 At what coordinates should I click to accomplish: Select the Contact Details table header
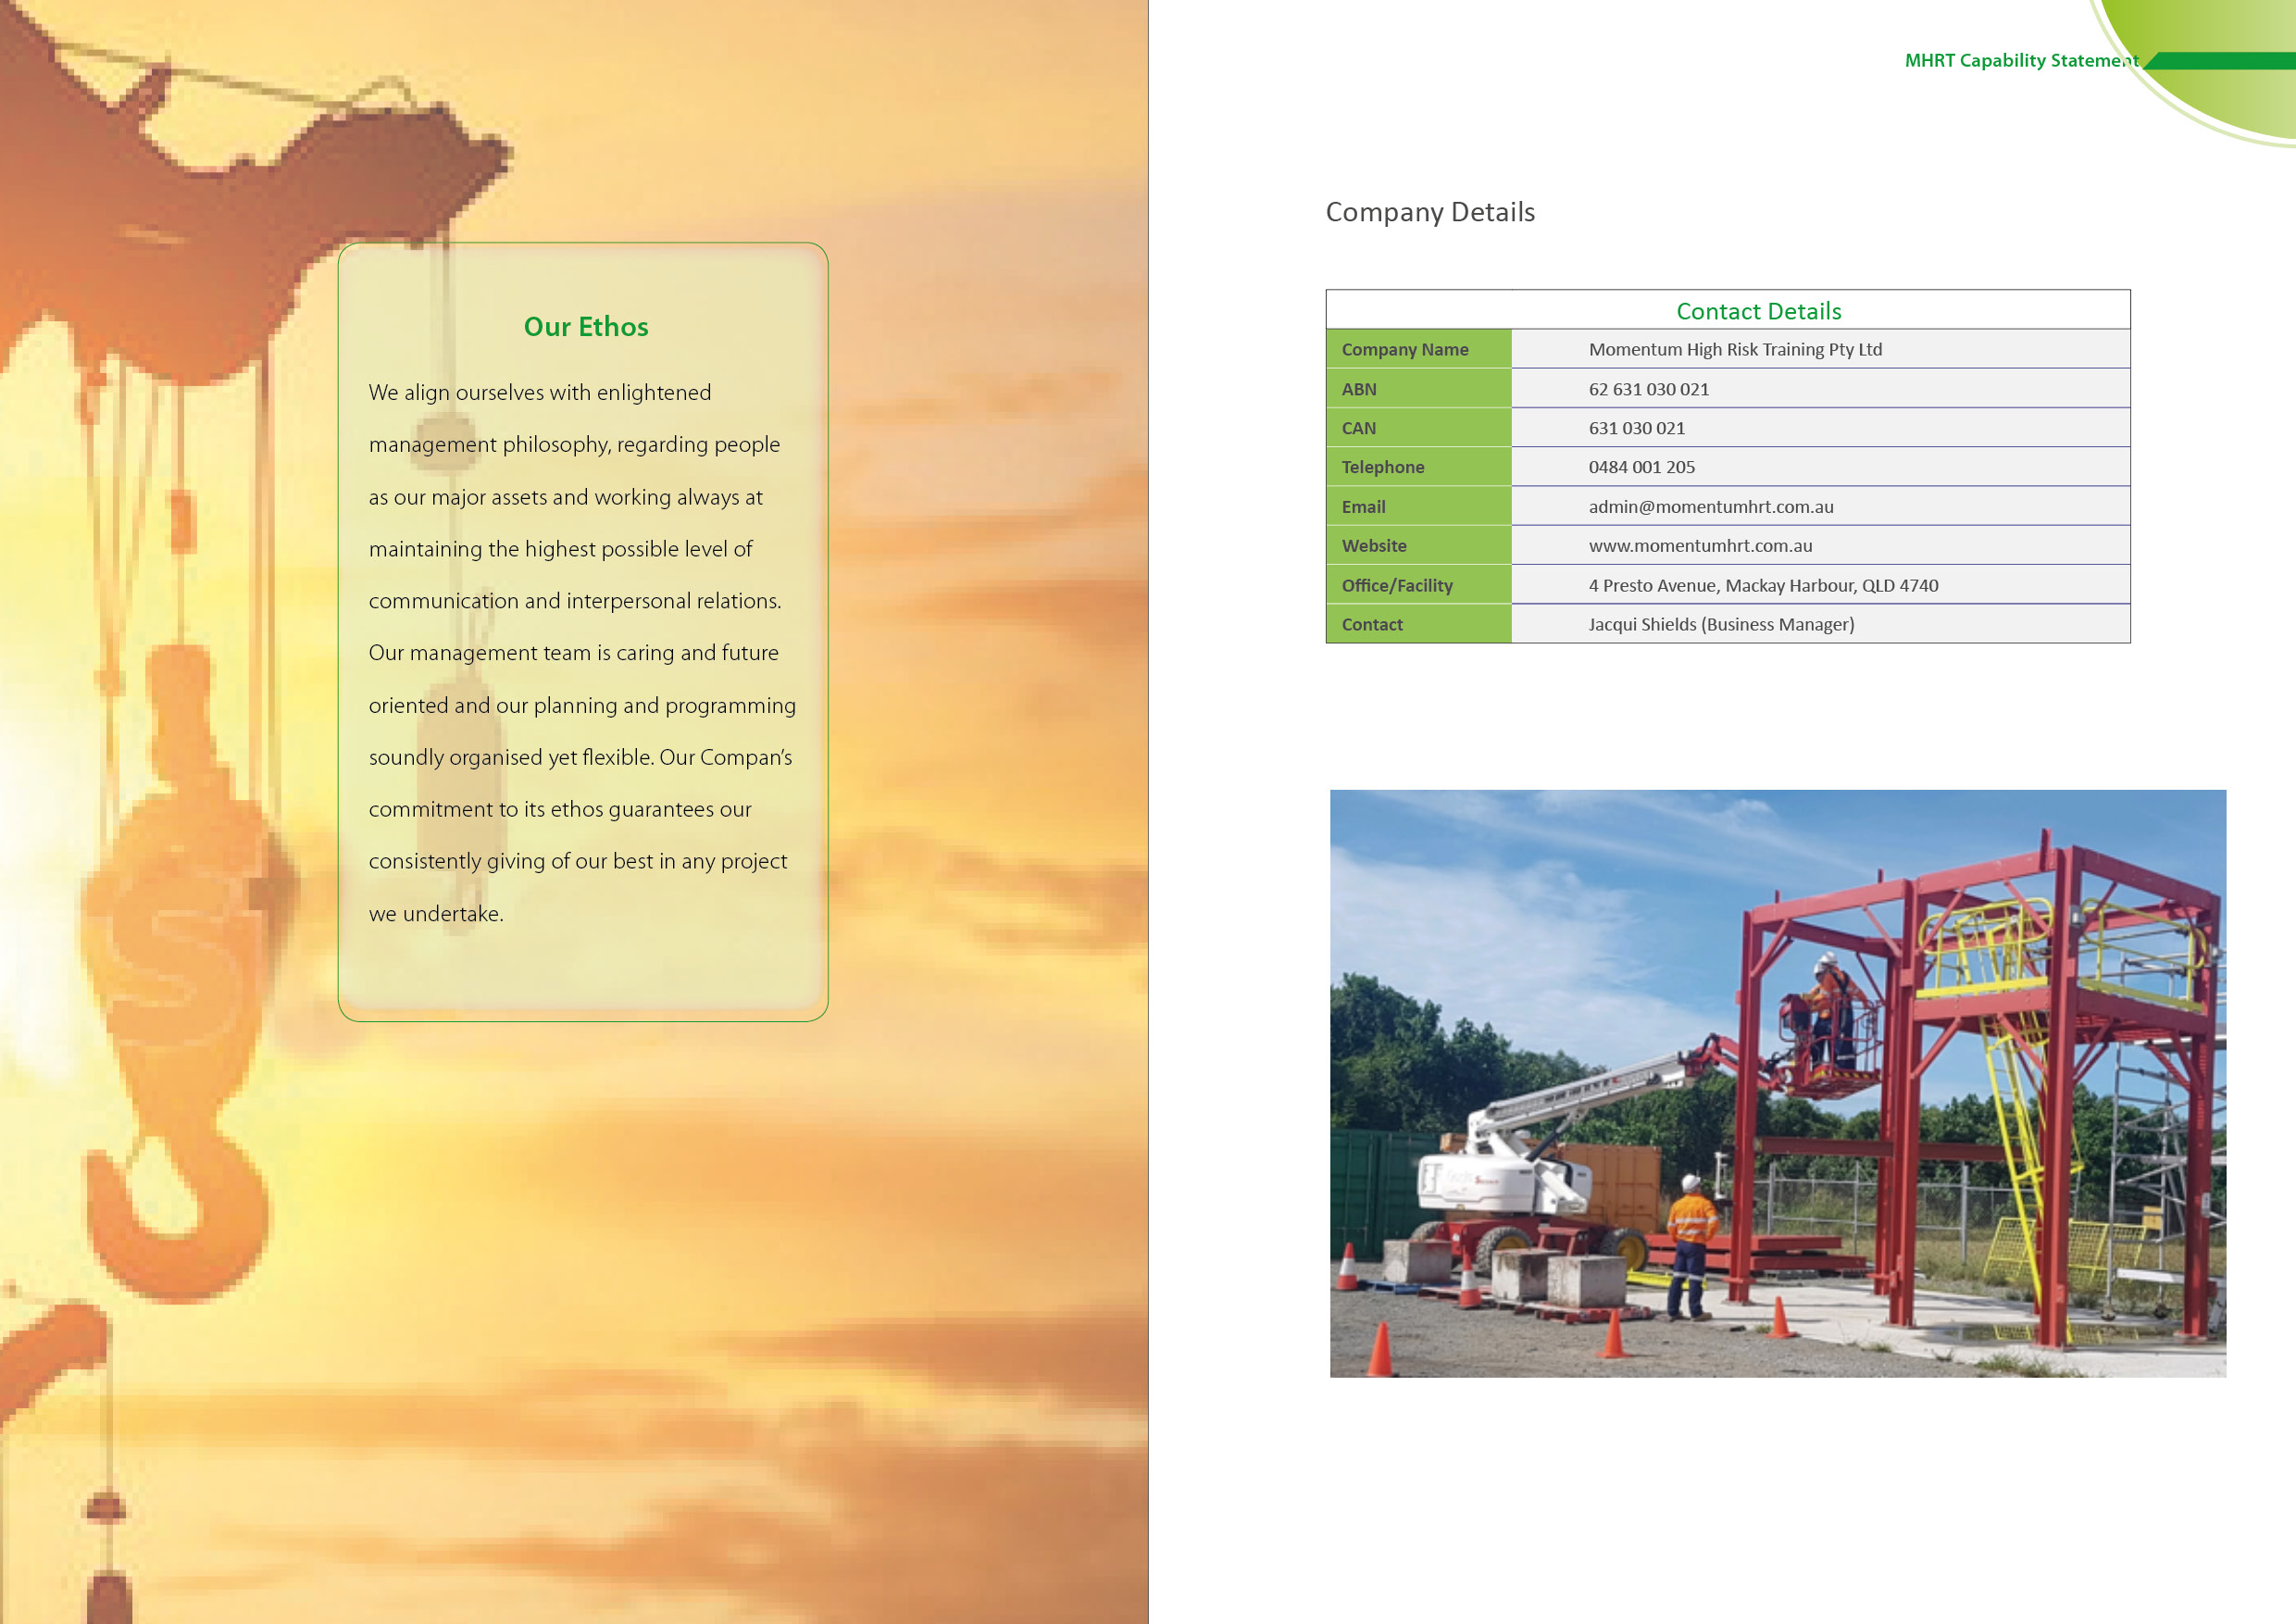pyautogui.click(x=1757, y=311)
